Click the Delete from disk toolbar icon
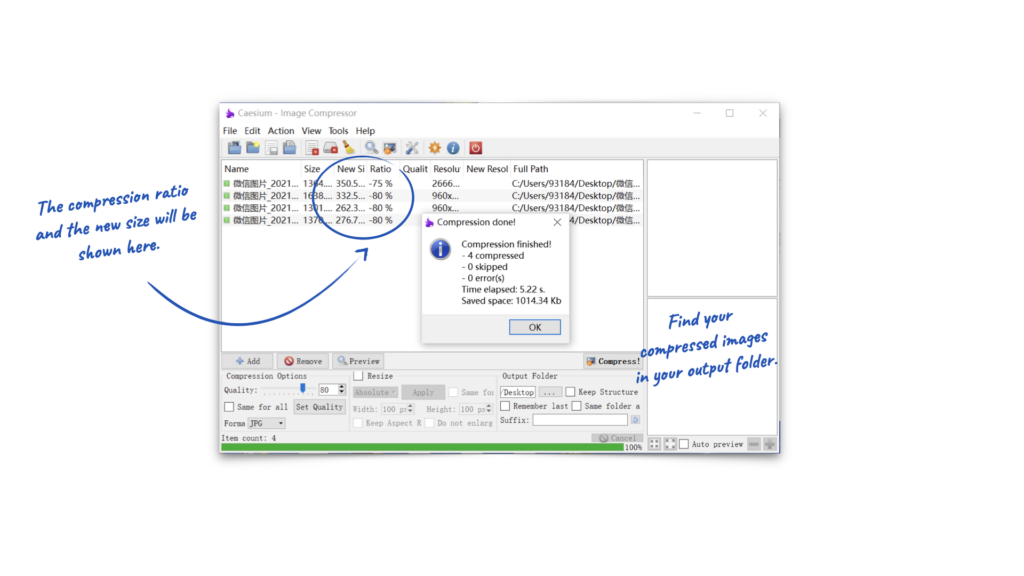The height and width of the screenshot is (576, 1024). coord(330,148)
